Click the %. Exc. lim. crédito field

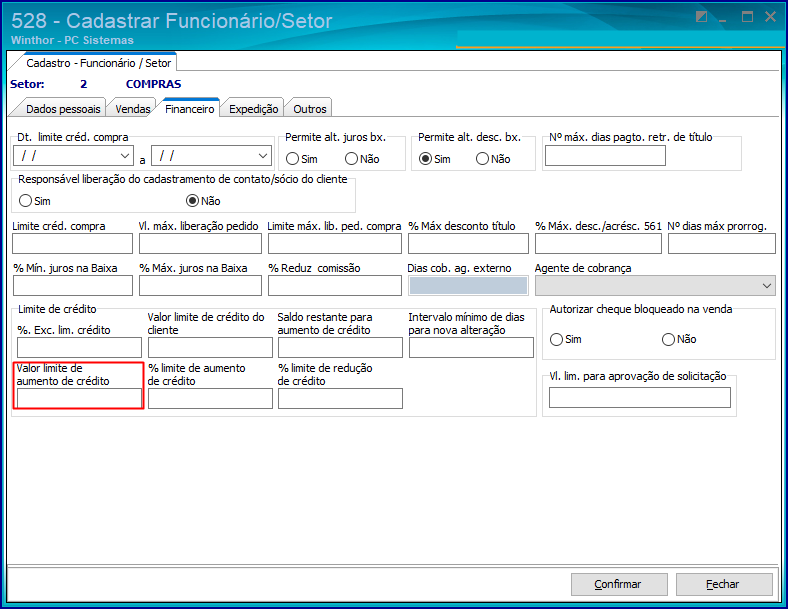(x=79, y=347)
